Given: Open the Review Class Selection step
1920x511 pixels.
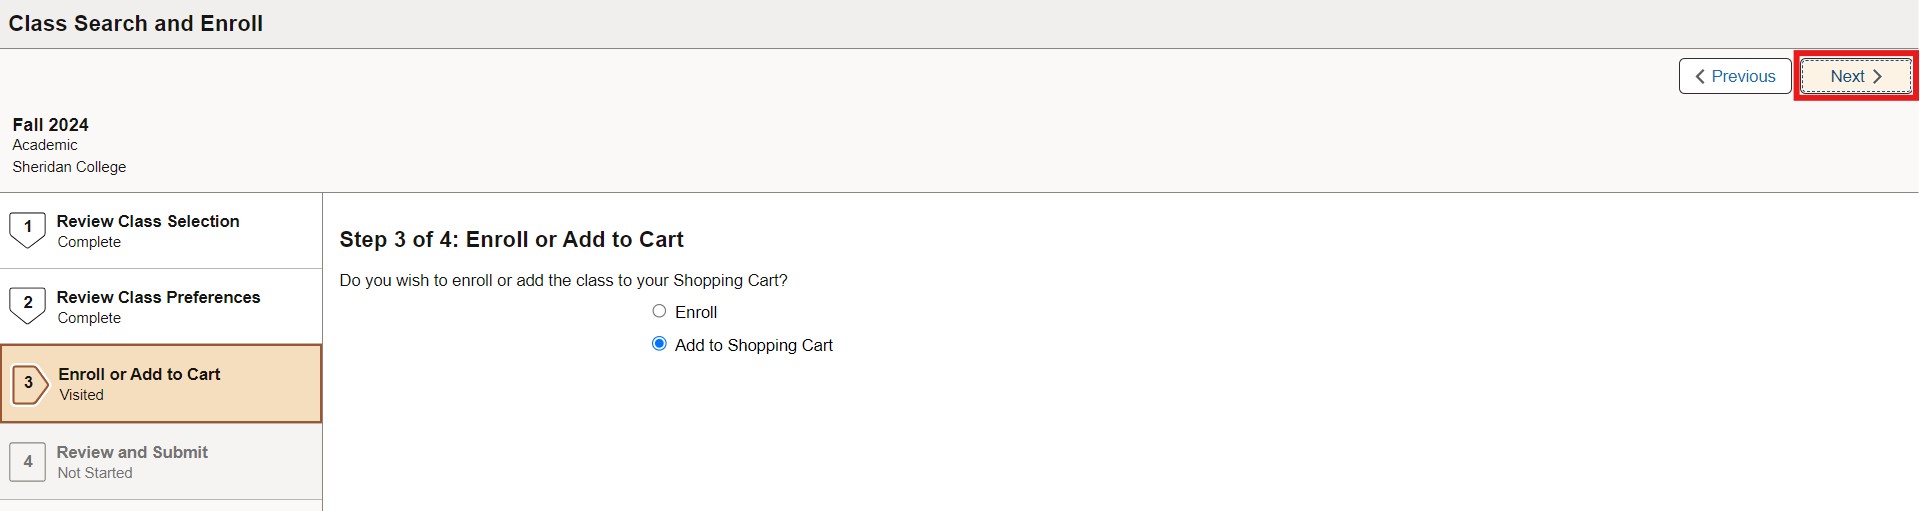Looking at the screenshot, I should click(148, 221).
